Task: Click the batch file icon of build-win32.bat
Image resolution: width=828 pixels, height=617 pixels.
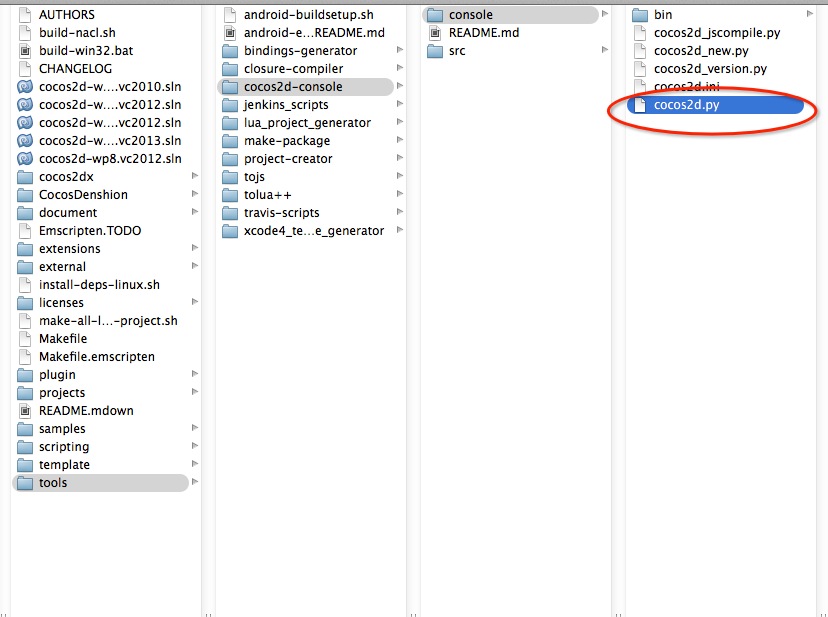Action: [x=25, y=51]
